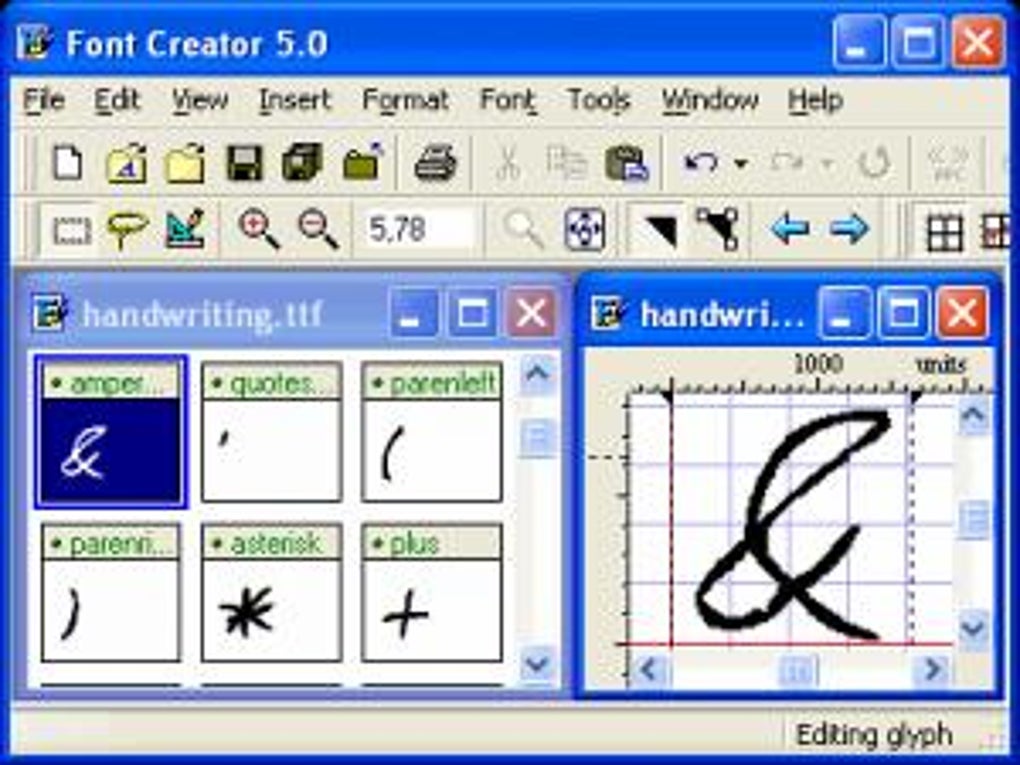Image resolution: width=1020 pixels, height=765 pixels.
Task: Click the Zoom Out magnifier icon
Action: pos(319,230)
